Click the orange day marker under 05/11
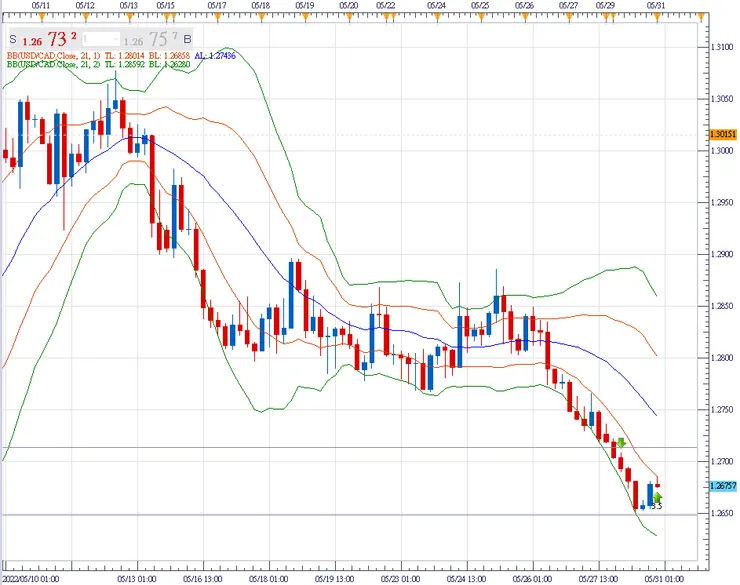740x585 pixels. (42, 17)
